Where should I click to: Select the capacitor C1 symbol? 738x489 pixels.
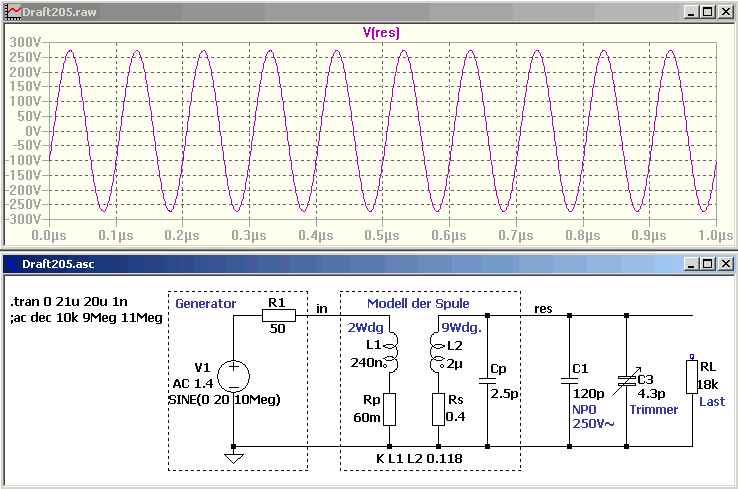coord(569,381)
